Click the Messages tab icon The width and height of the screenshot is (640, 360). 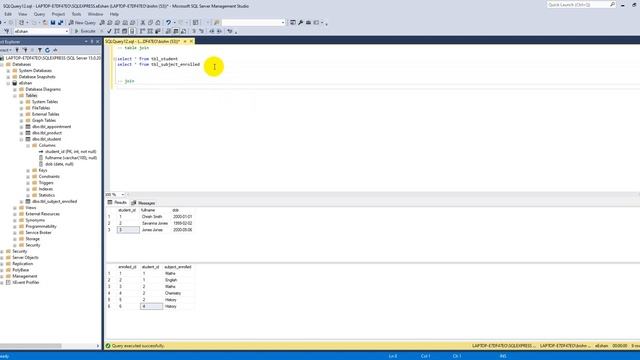point(133,203)
